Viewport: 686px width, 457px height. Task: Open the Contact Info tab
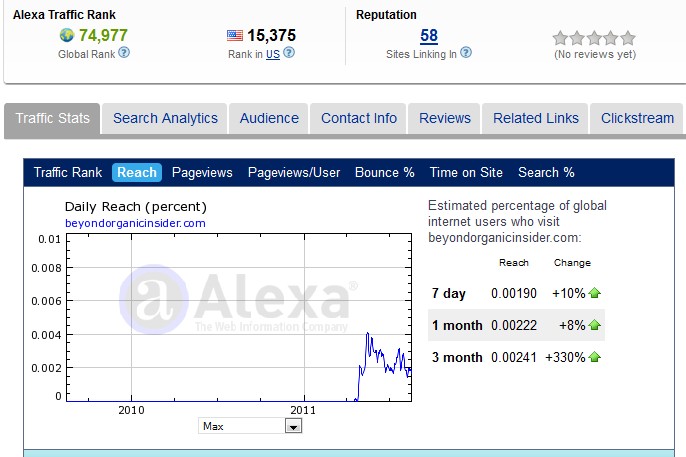(359, 119)
